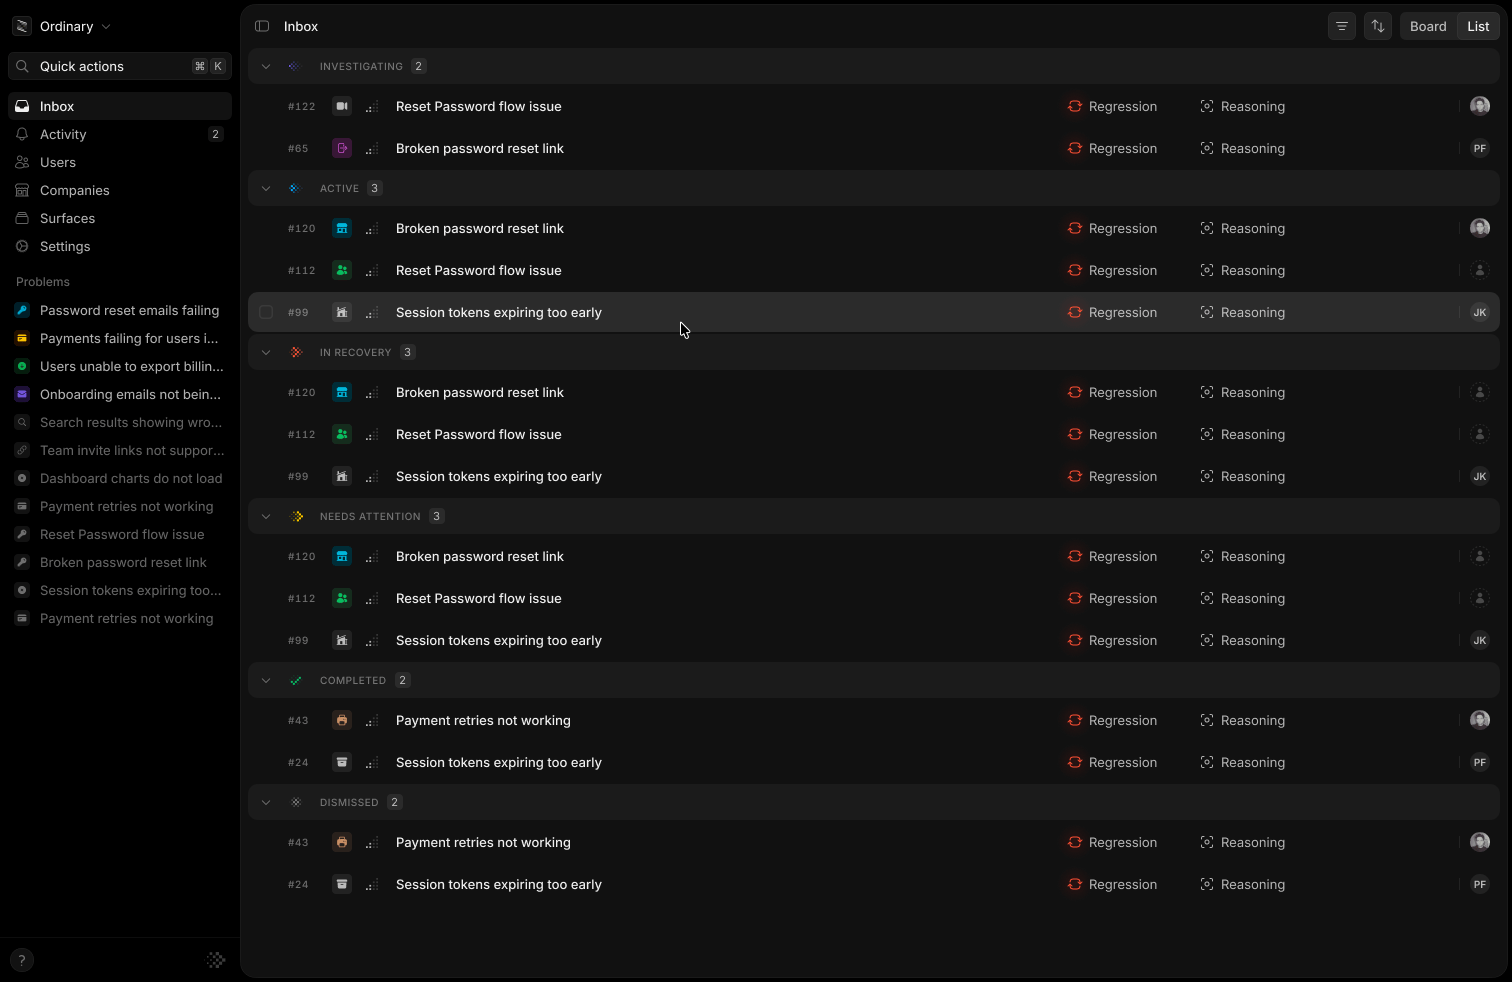1512x982 pixels.
Task: Open Dashboard charts do not load problem
Action: (x=120, y=478)
